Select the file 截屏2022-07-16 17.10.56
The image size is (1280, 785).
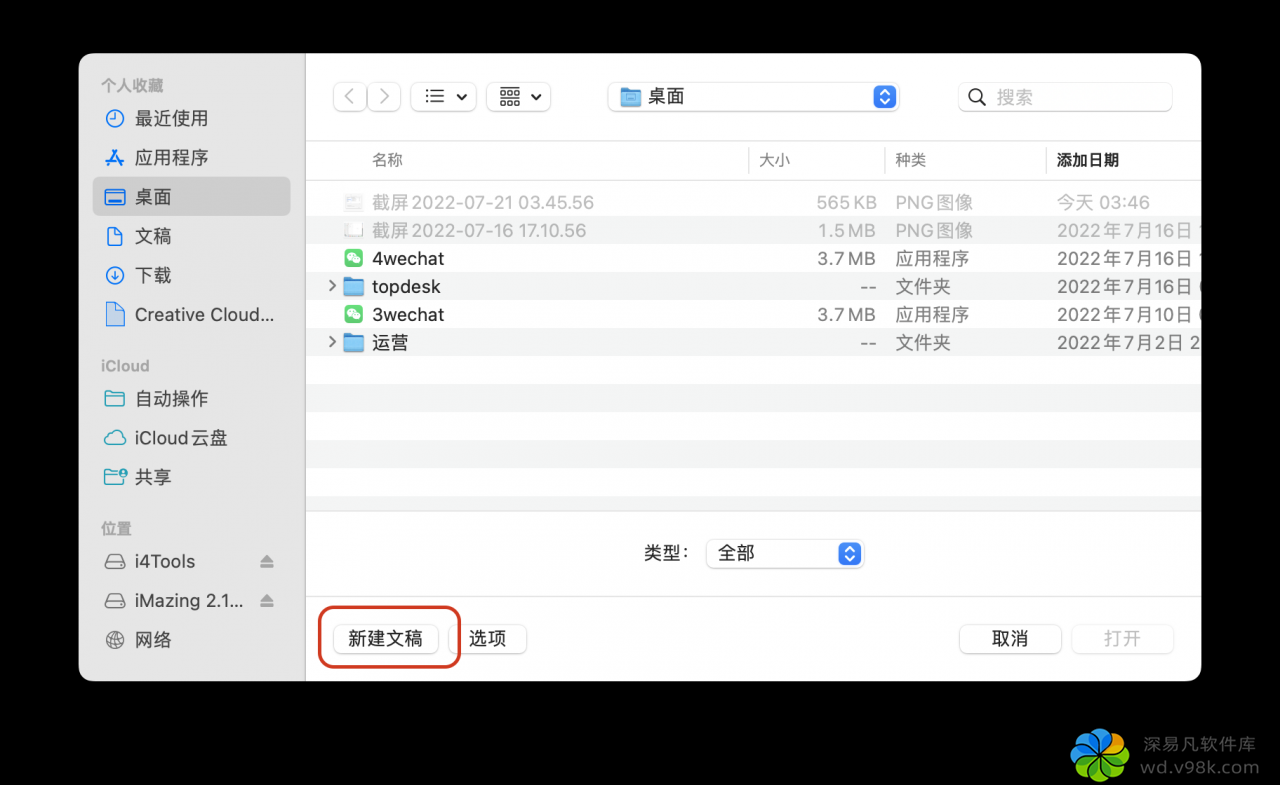pyautogui.click(x=479, y=230)
